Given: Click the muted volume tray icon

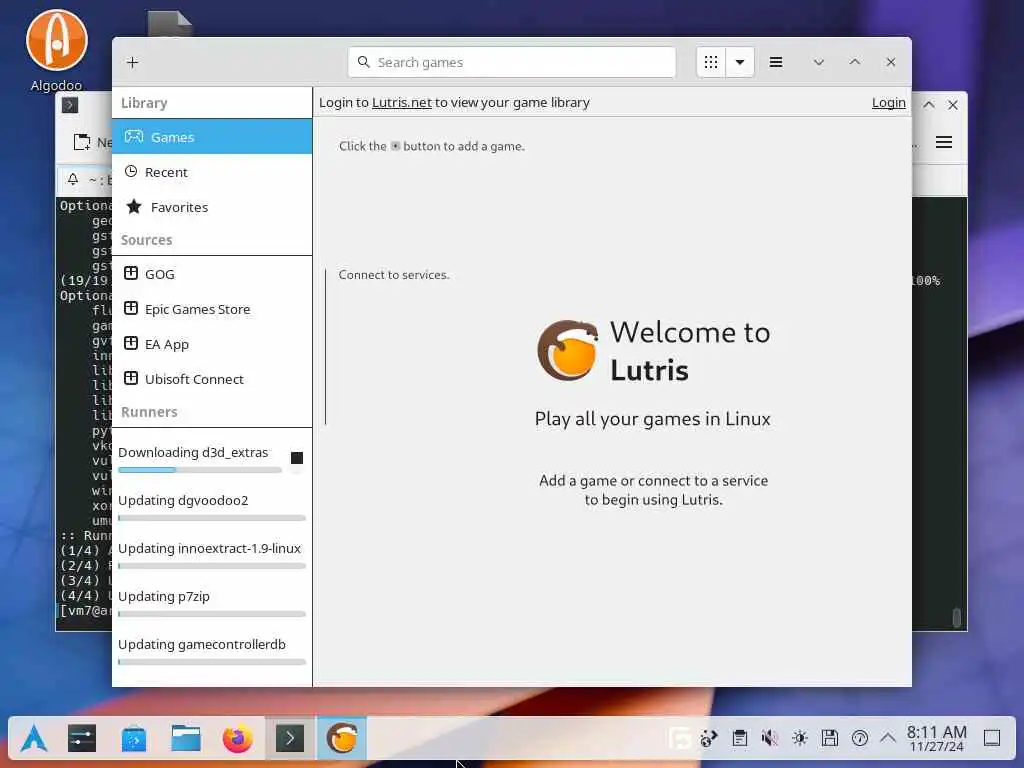Looking at the screenshot, I should pos(769,739).
